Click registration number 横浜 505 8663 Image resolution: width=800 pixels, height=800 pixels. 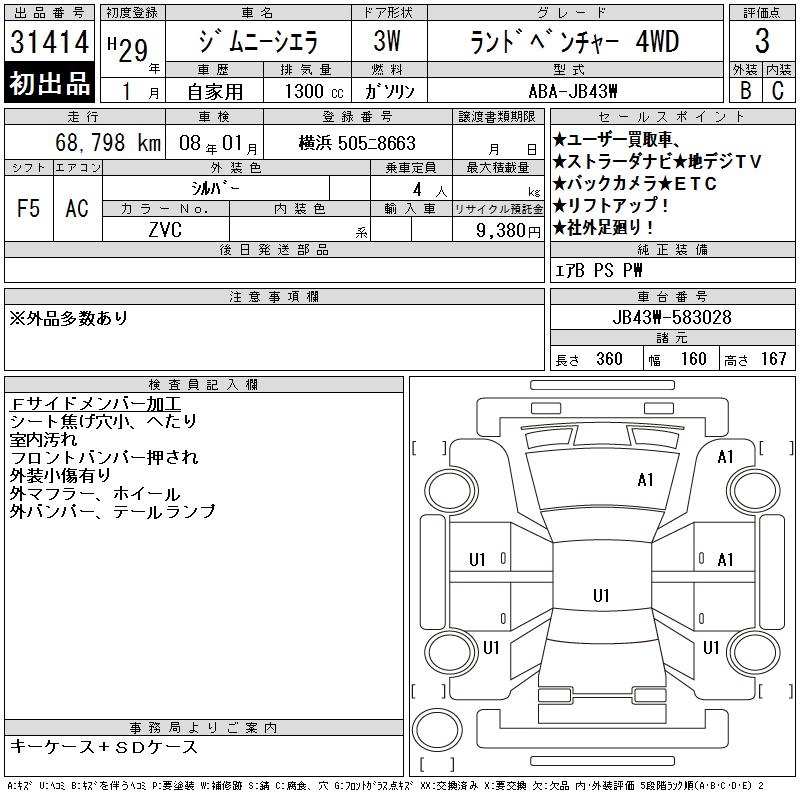357,143
